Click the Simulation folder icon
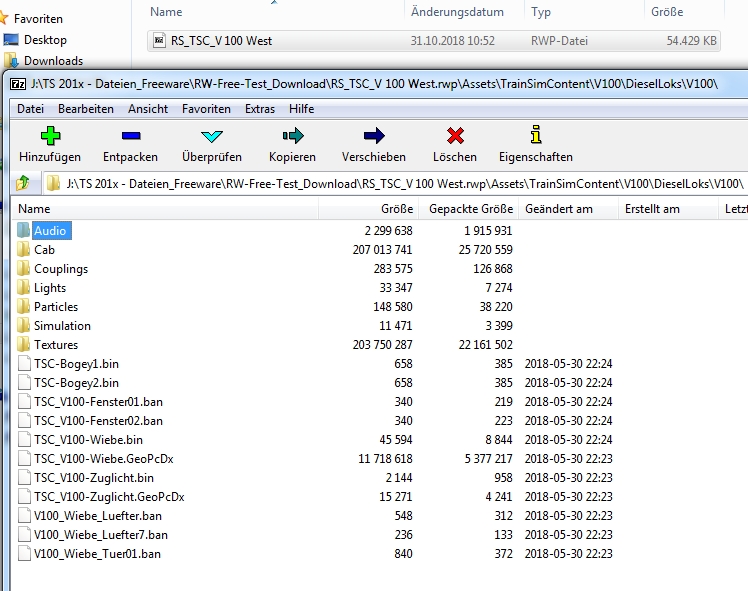This screenshot has width=748, height=591. tap(23, 326)
